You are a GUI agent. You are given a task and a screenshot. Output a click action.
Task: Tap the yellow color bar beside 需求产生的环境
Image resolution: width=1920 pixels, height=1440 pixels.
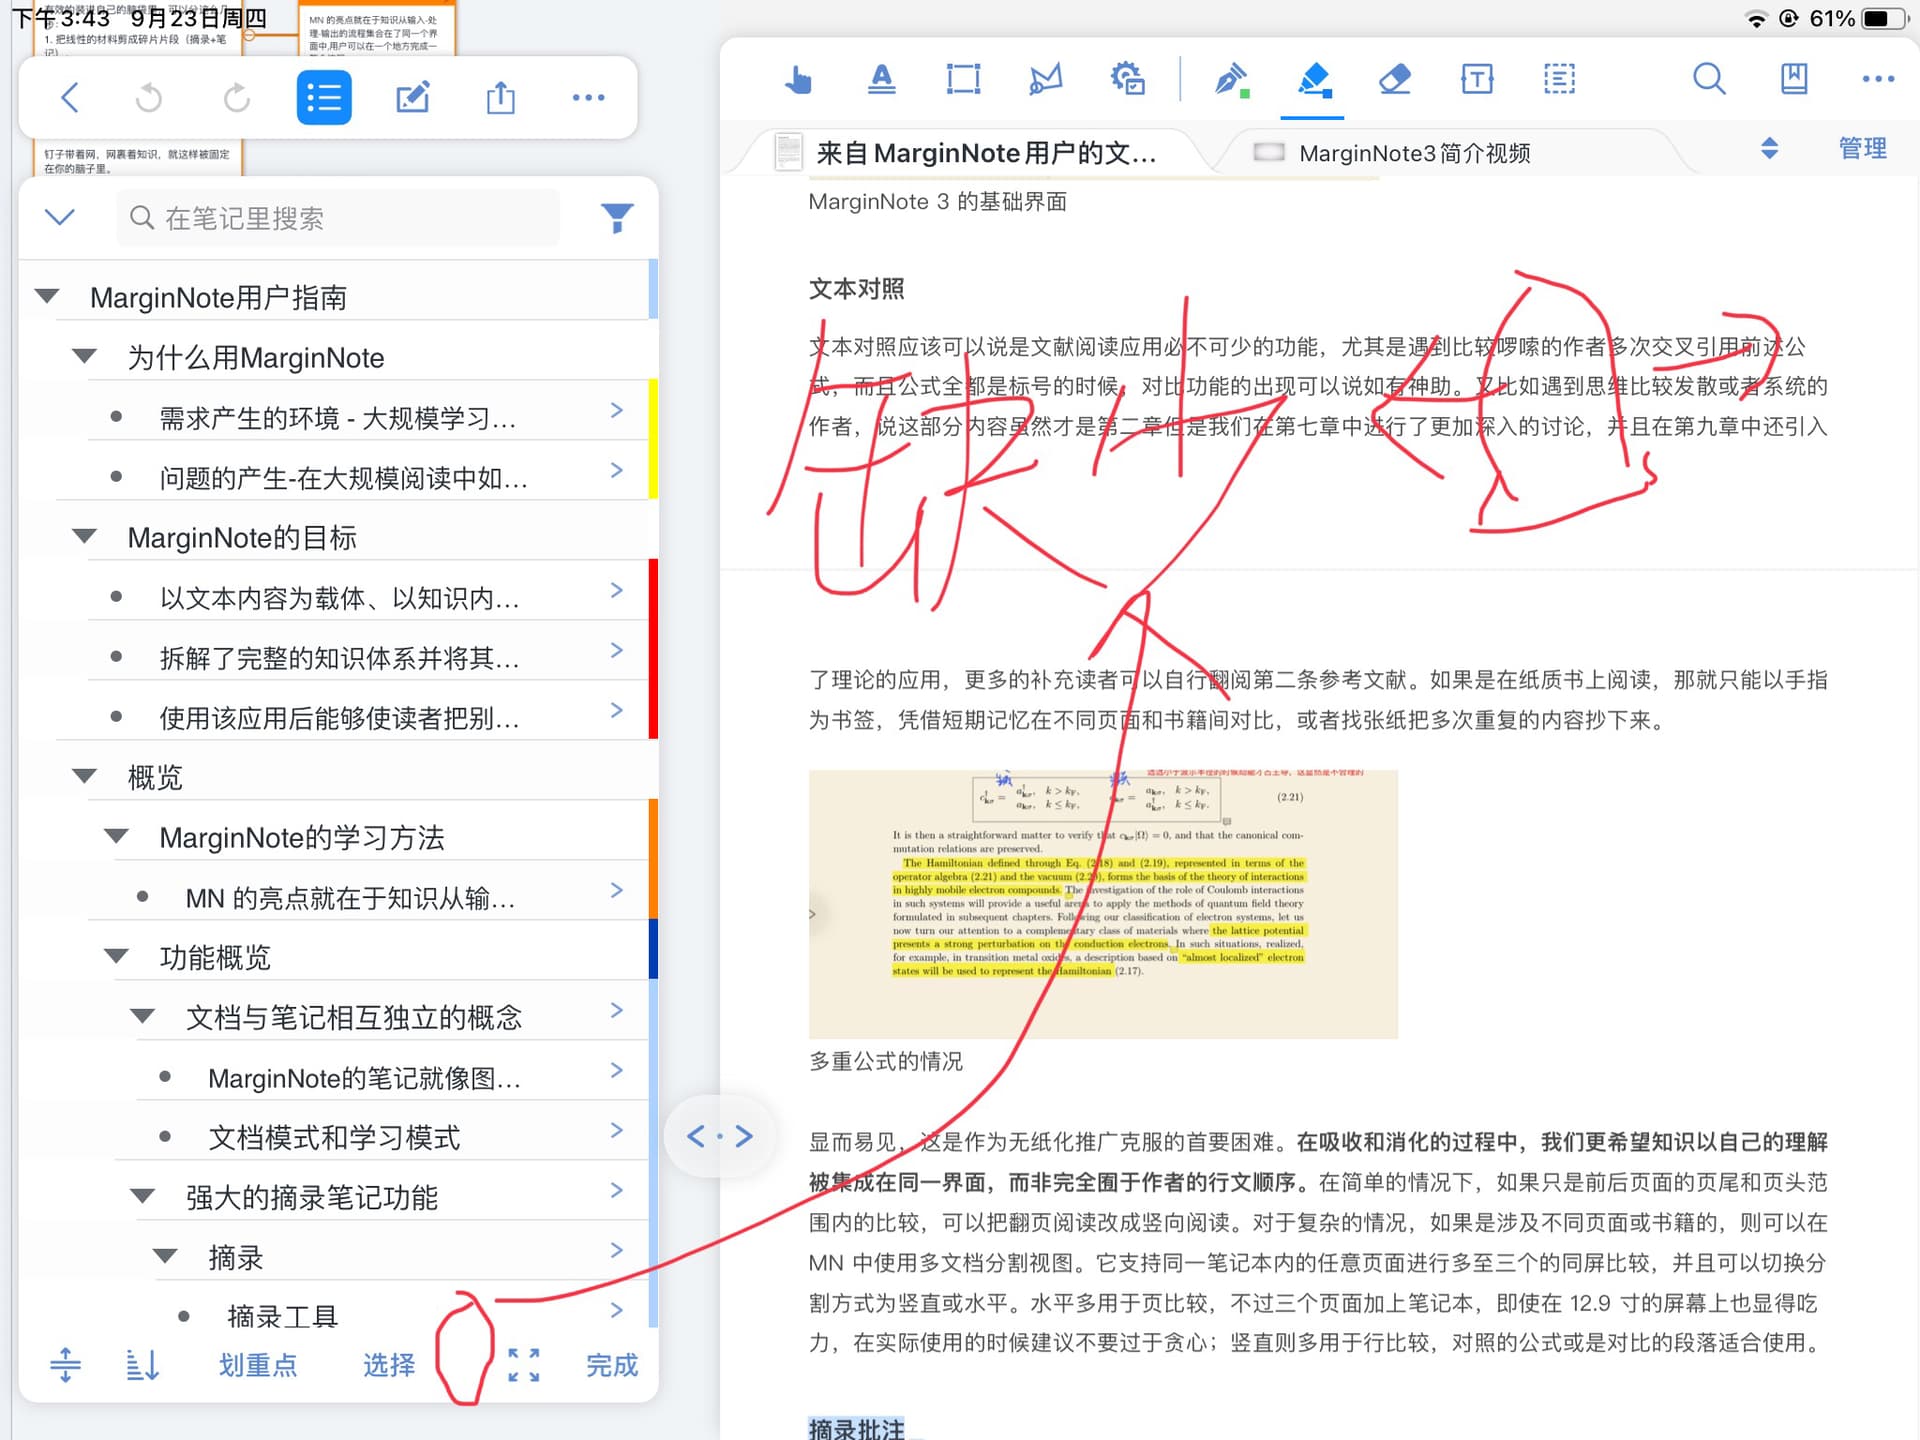click(x=653, y=438)
